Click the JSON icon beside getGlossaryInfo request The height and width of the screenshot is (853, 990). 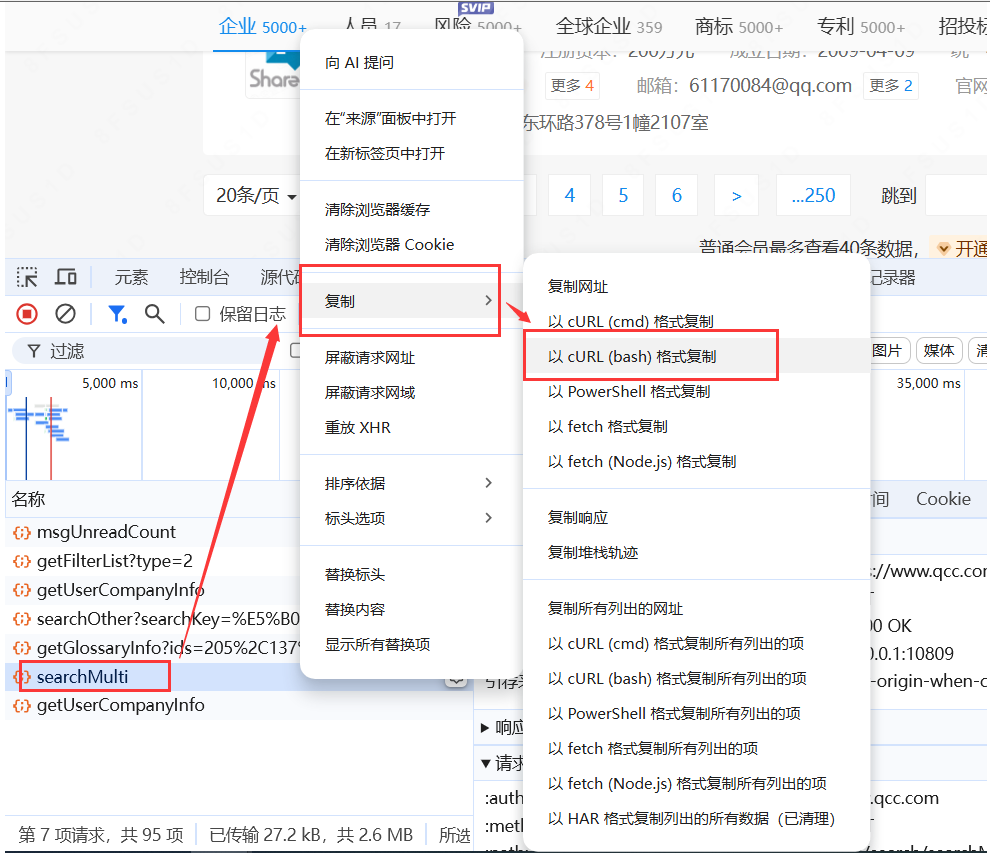click(22, 648)
